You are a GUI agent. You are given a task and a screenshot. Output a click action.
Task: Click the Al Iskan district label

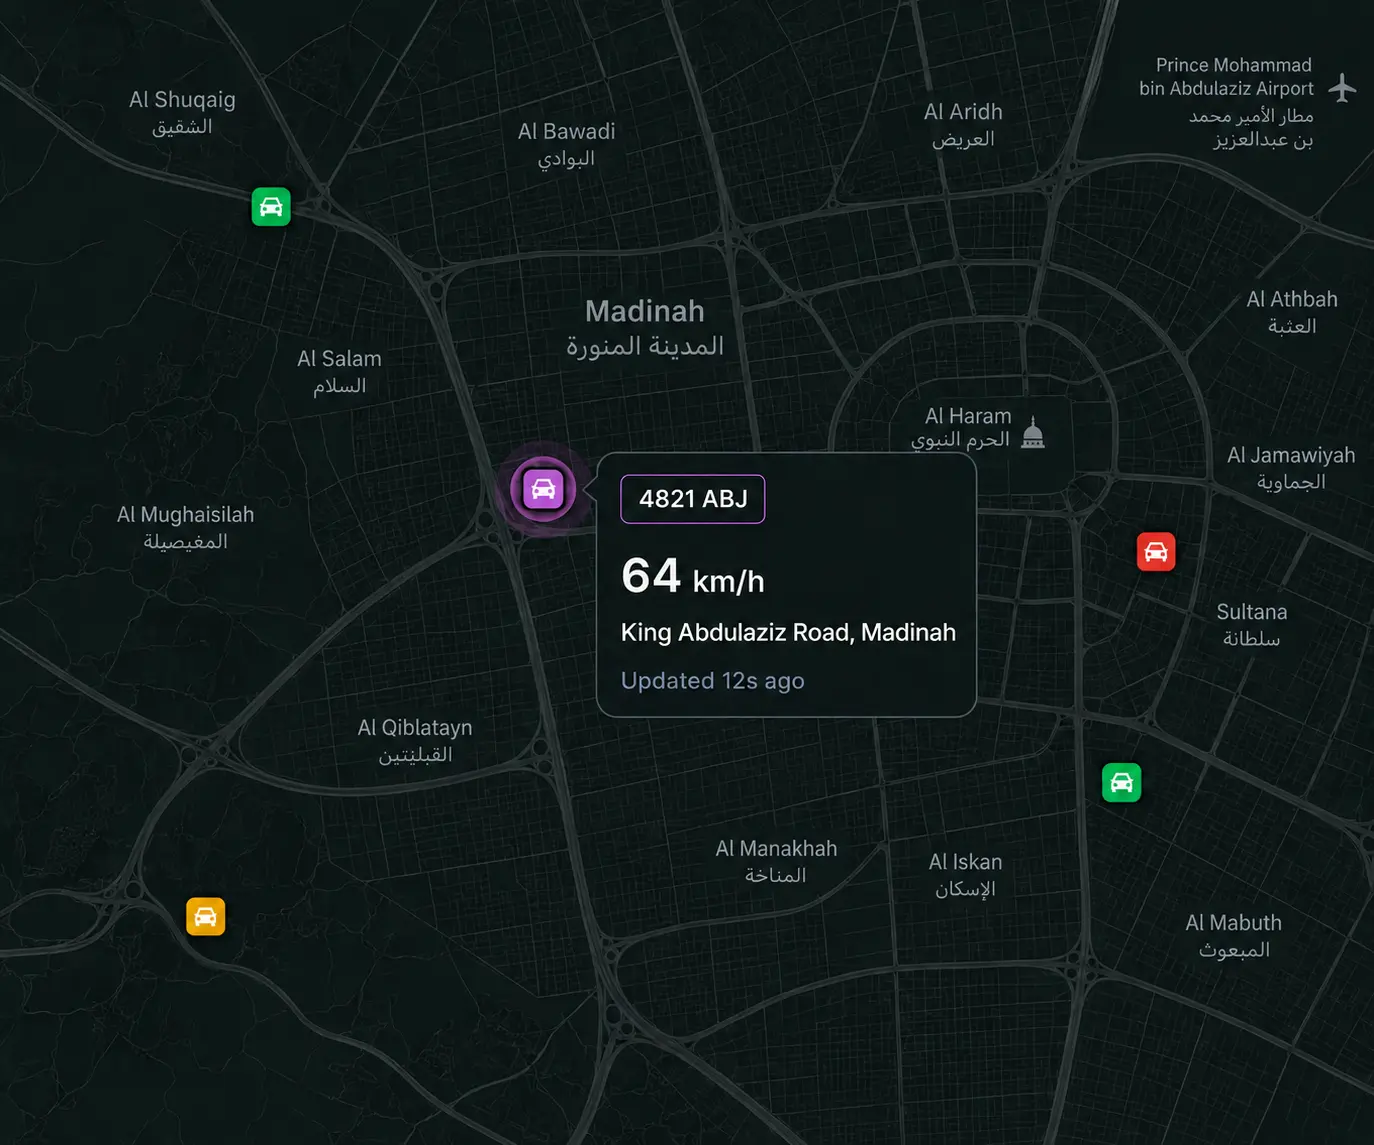pyautogui.click(x=965, y=875)
